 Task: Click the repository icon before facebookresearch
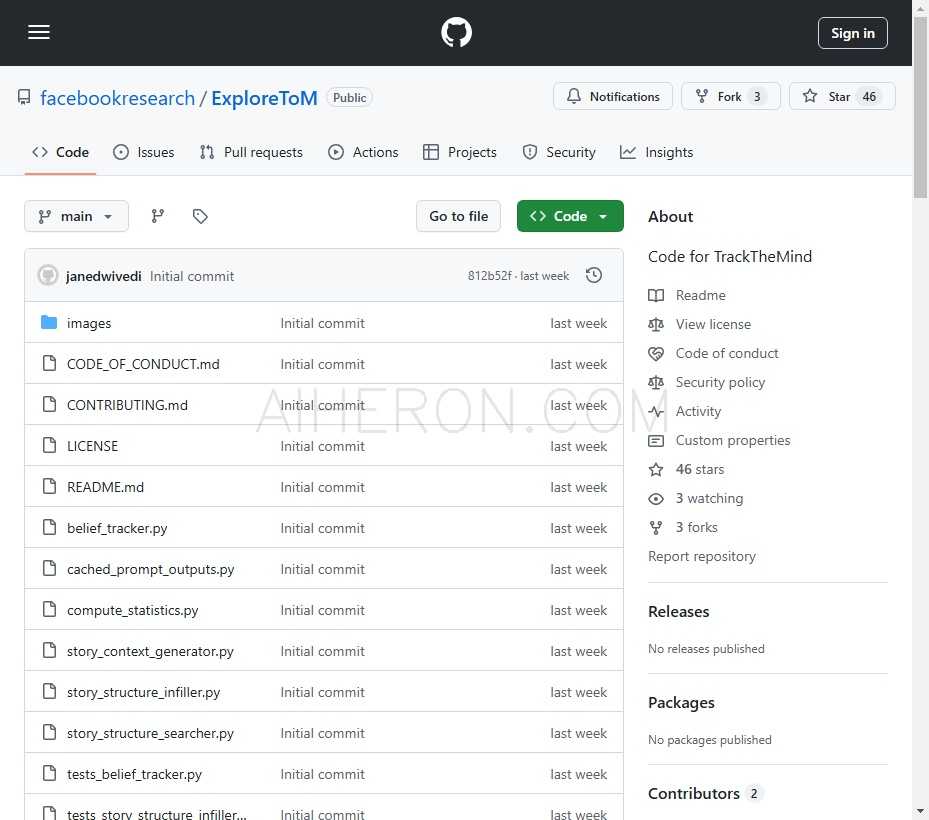tap(24, 97)
